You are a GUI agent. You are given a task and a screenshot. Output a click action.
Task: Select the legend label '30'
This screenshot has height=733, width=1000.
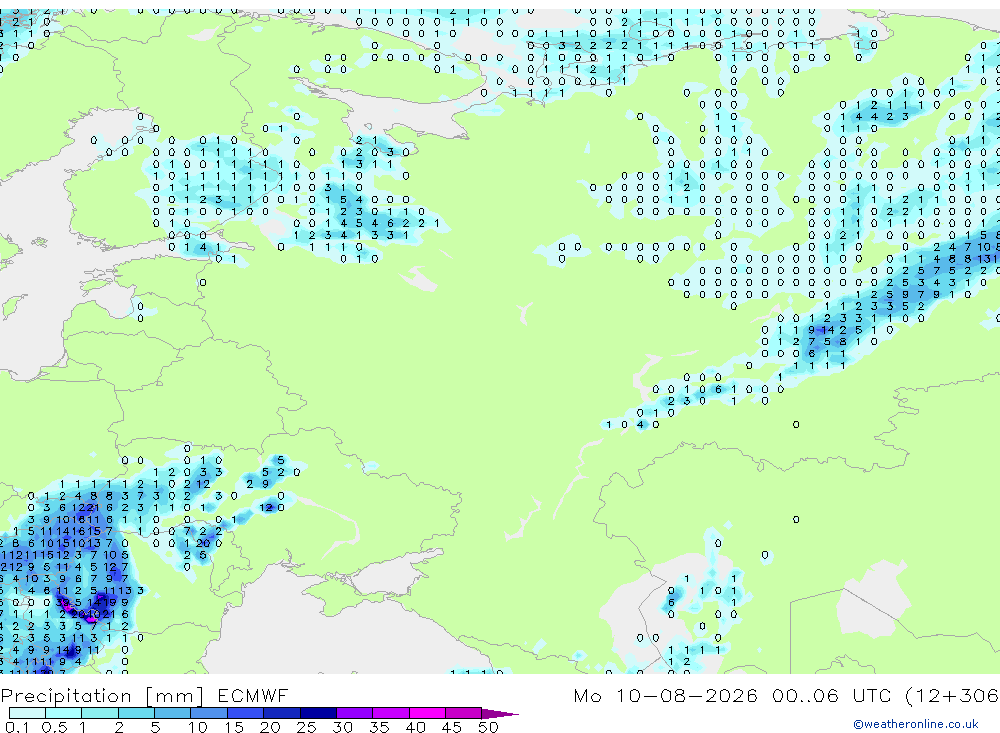[343, 727]
